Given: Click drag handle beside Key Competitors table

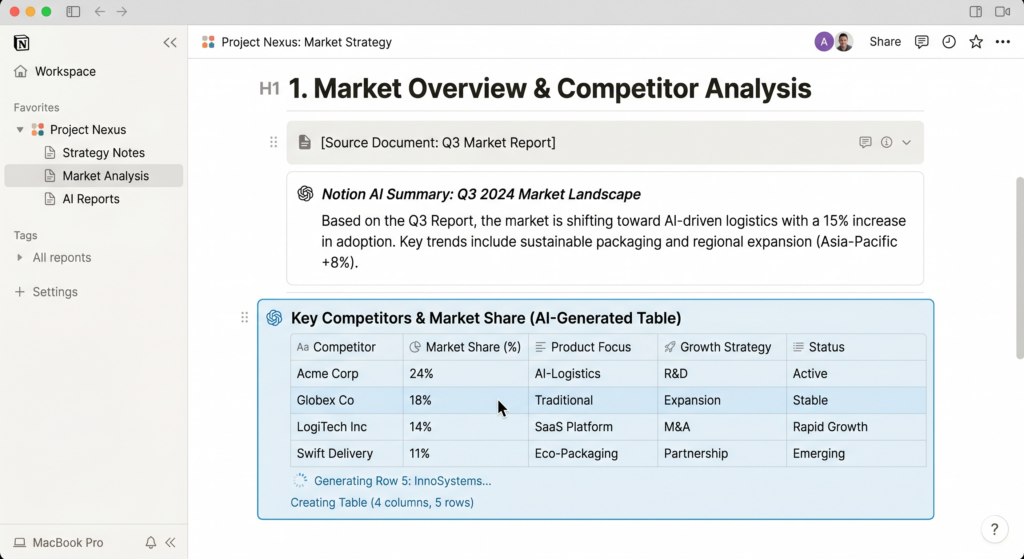Looking at the screenshot, I should click(244, 317).
